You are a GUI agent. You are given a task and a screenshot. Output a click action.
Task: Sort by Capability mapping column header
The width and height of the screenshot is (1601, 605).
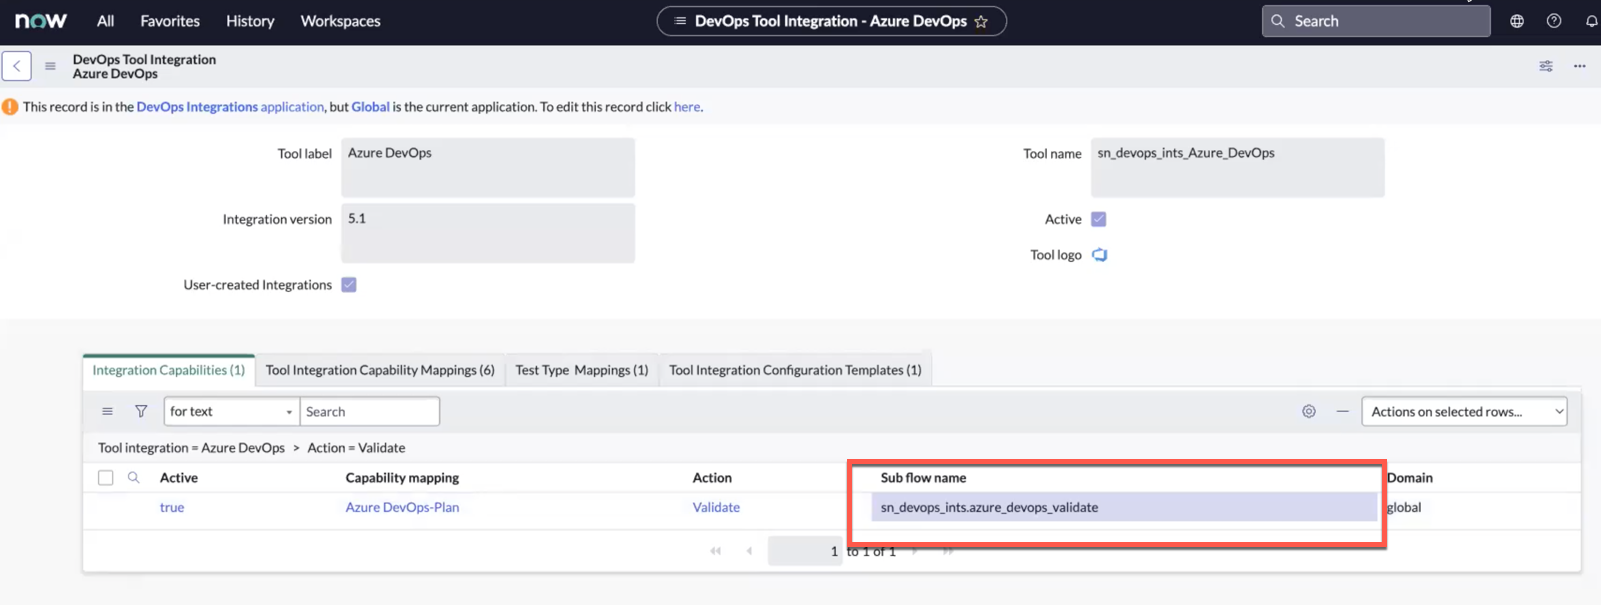[402, 478]
